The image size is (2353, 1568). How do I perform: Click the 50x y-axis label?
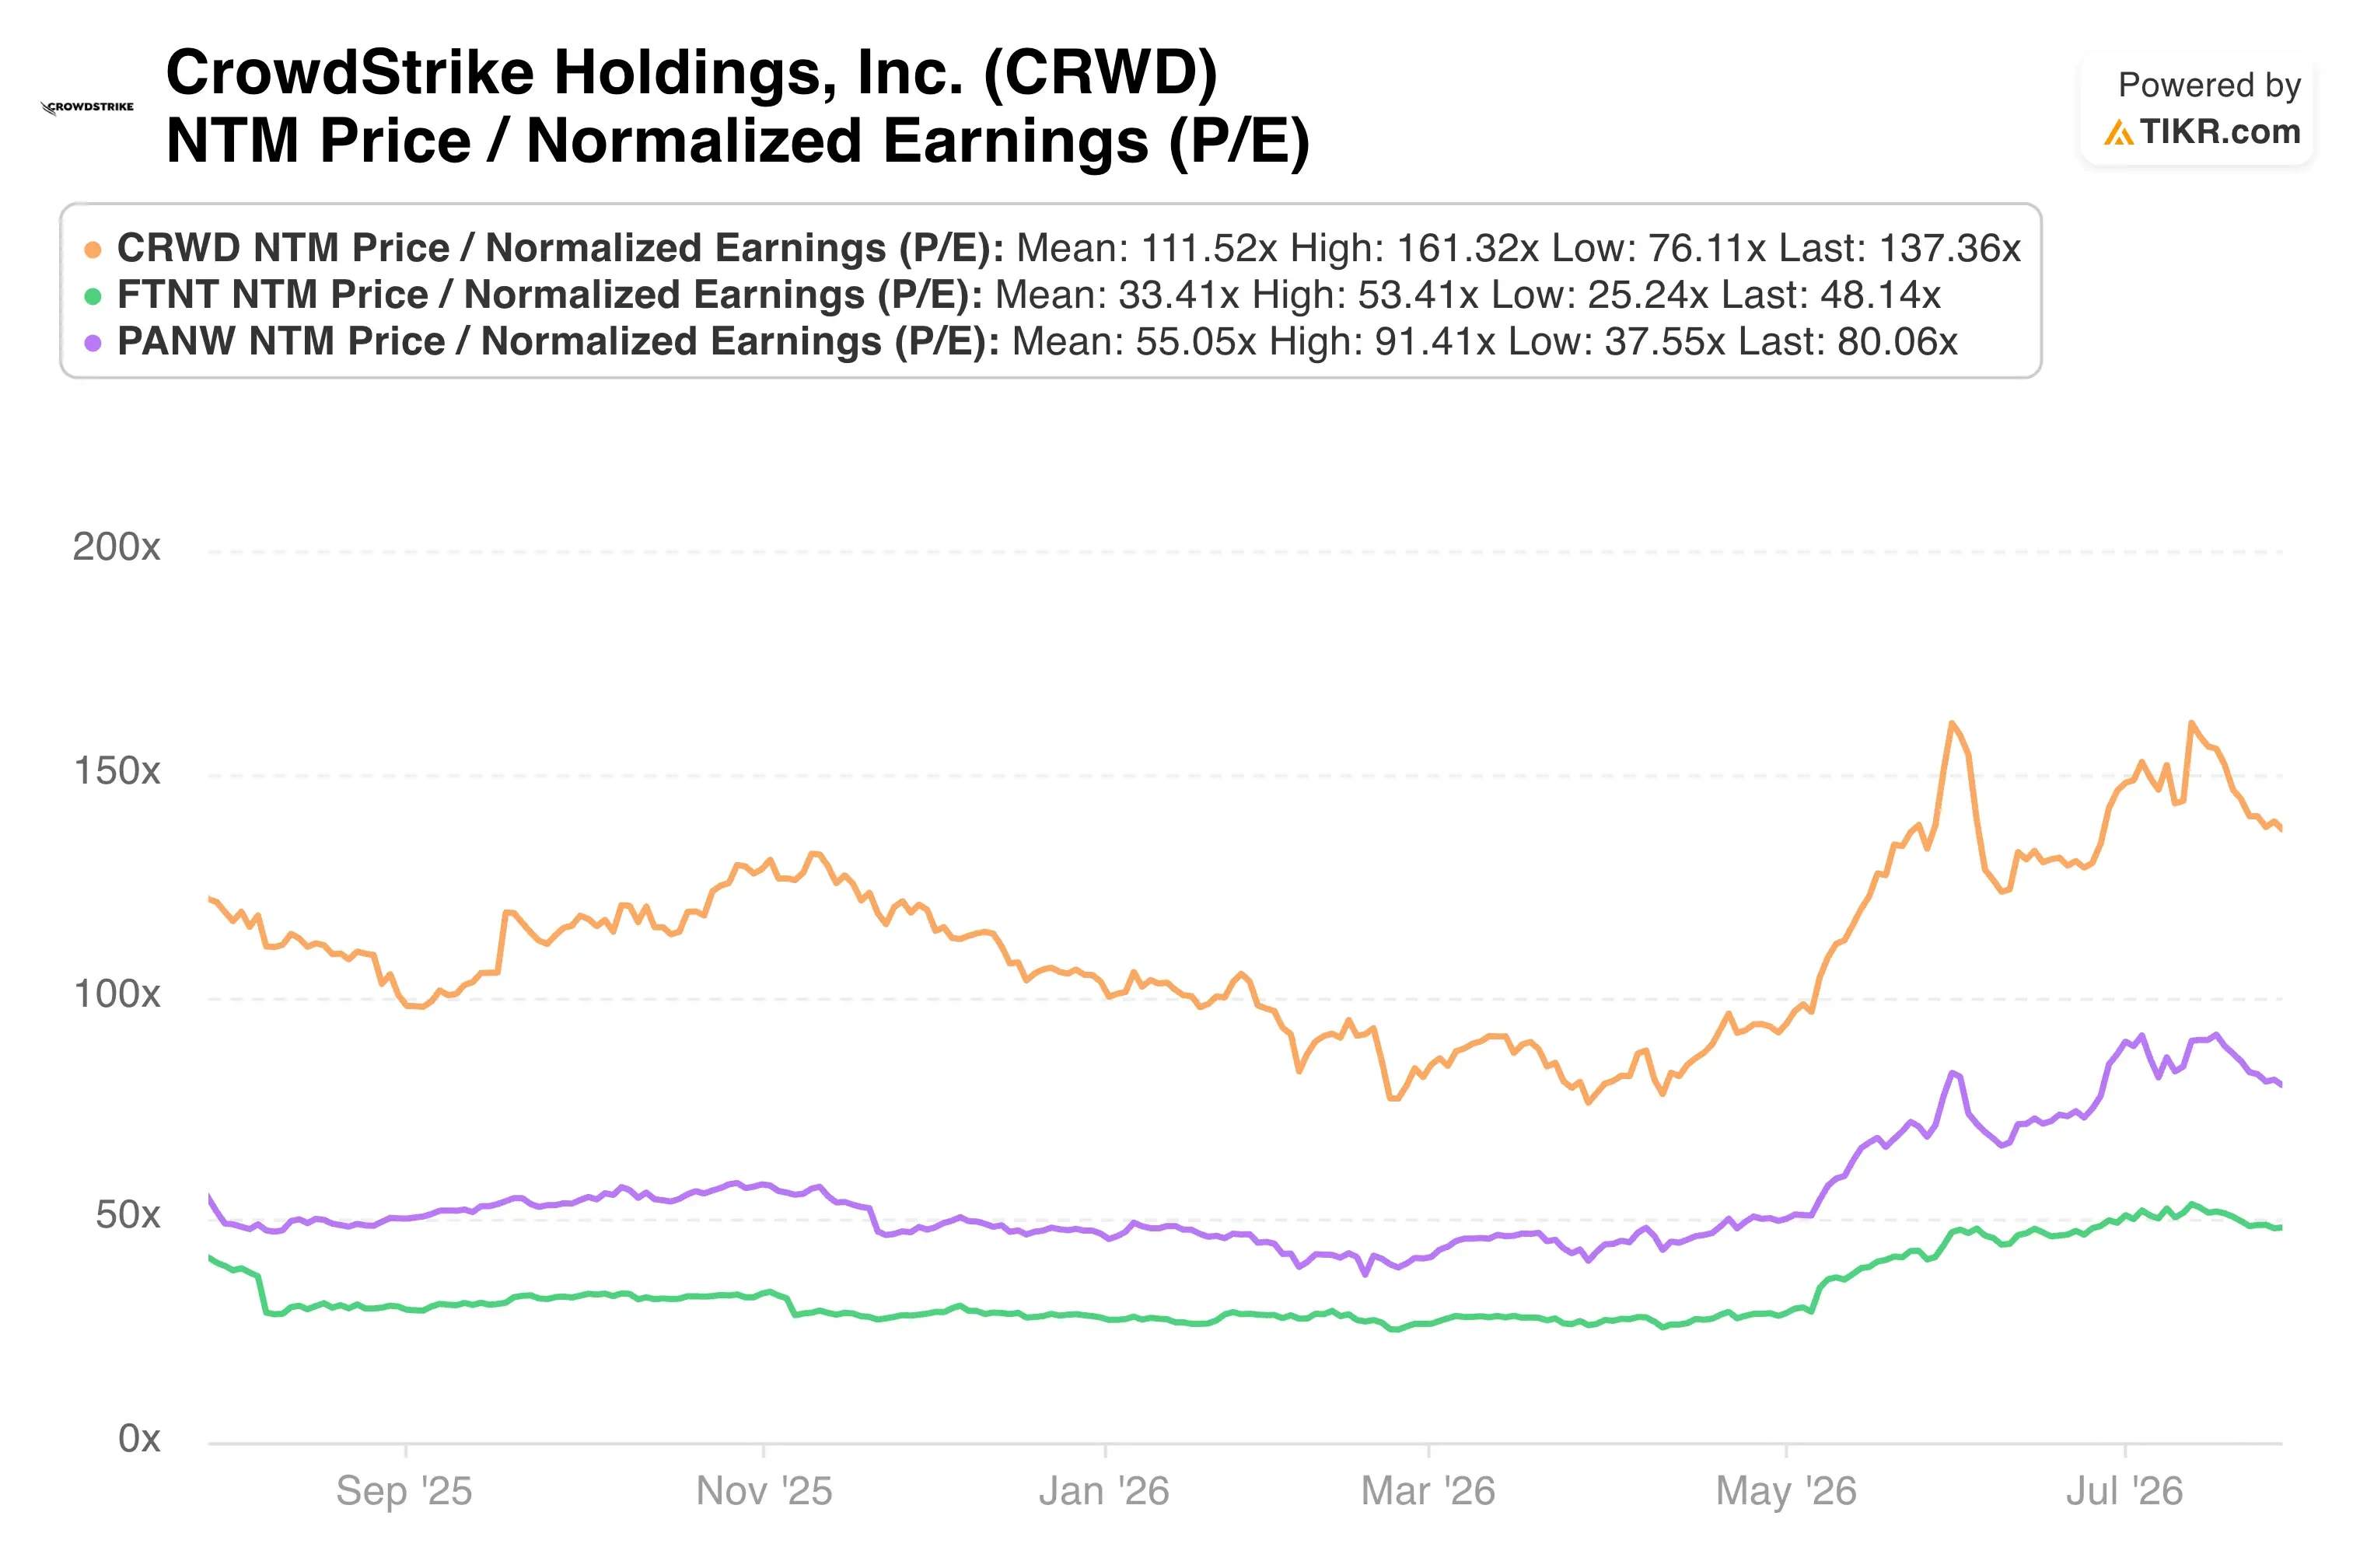pos(128,1215)
